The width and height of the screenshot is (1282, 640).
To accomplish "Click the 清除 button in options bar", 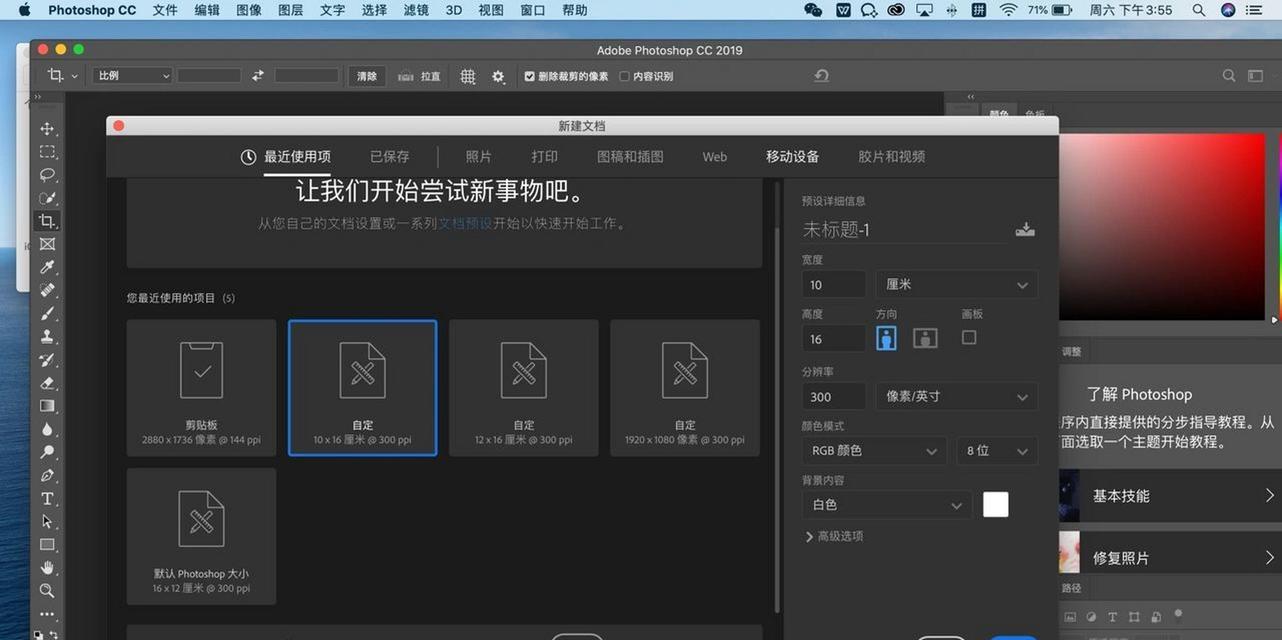I will pyautogui.click(x=367, y=76).
